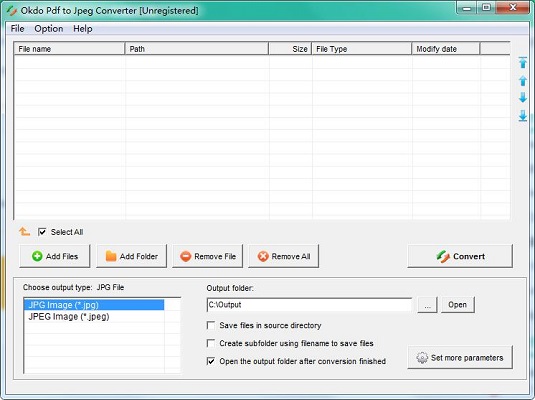The image size is (535, 400).
Task: Click the Remove All button
Action: click(x=284, y=256)
